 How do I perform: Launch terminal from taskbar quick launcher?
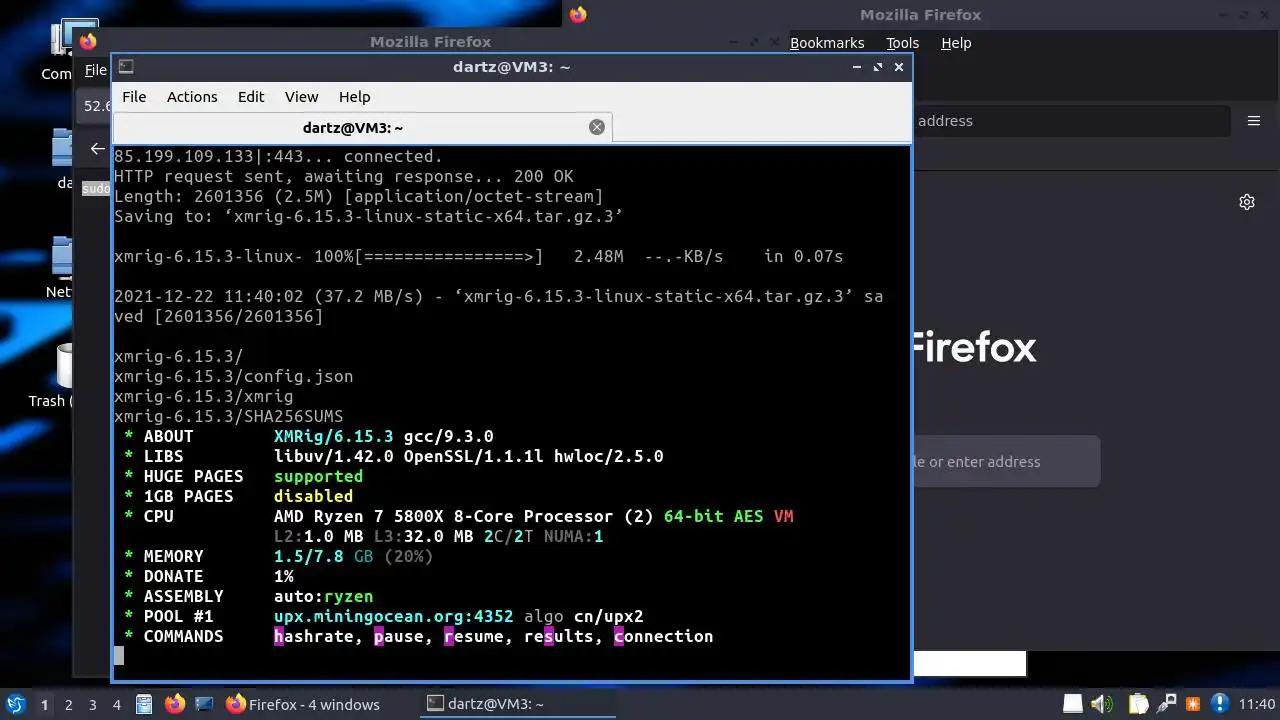pos(204,704)
